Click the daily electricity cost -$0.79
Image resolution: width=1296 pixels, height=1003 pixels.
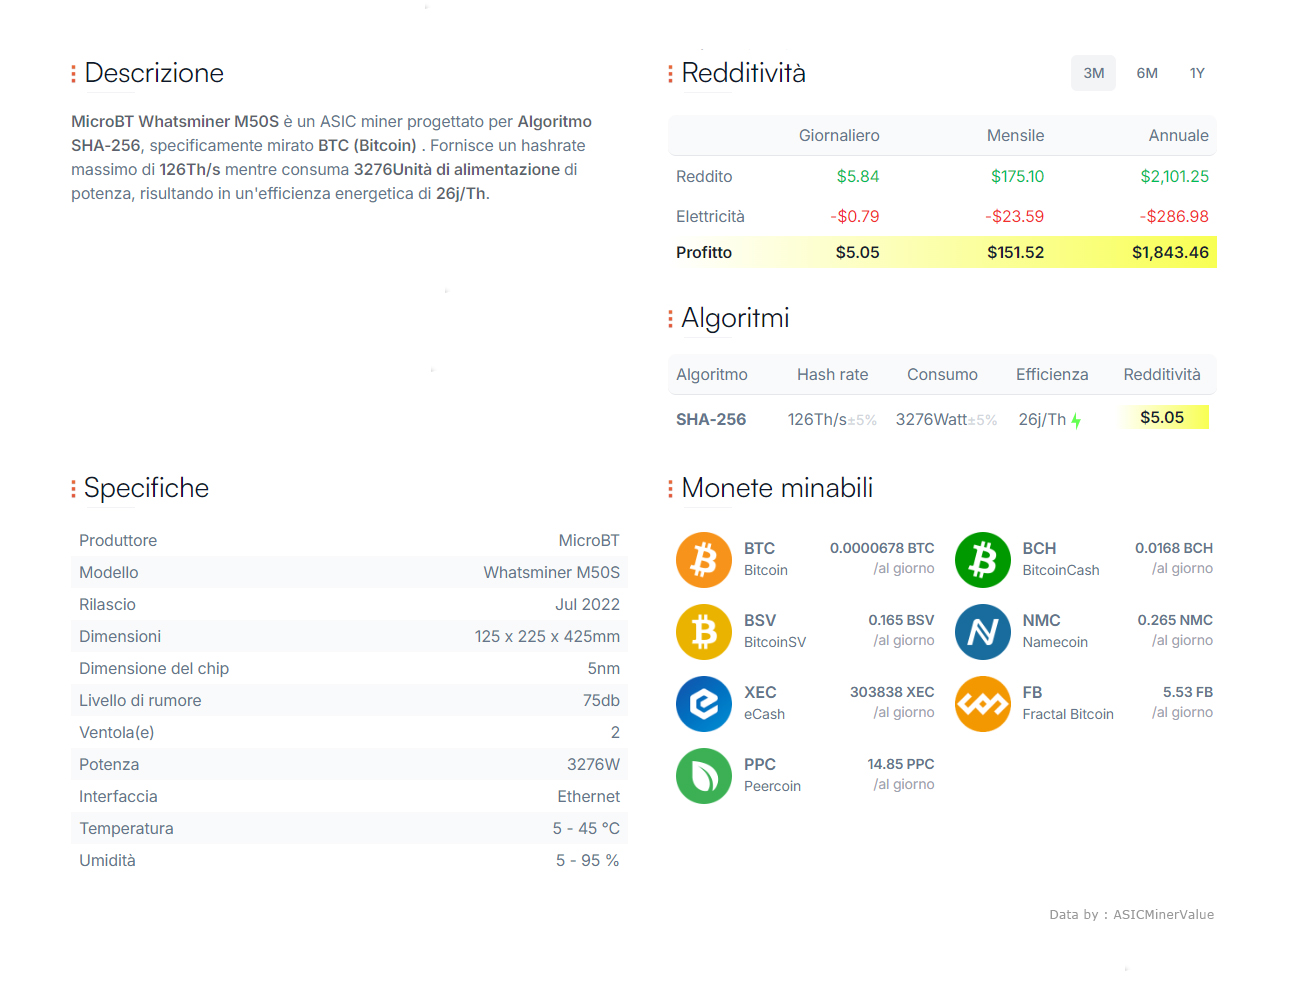[855, 216]
